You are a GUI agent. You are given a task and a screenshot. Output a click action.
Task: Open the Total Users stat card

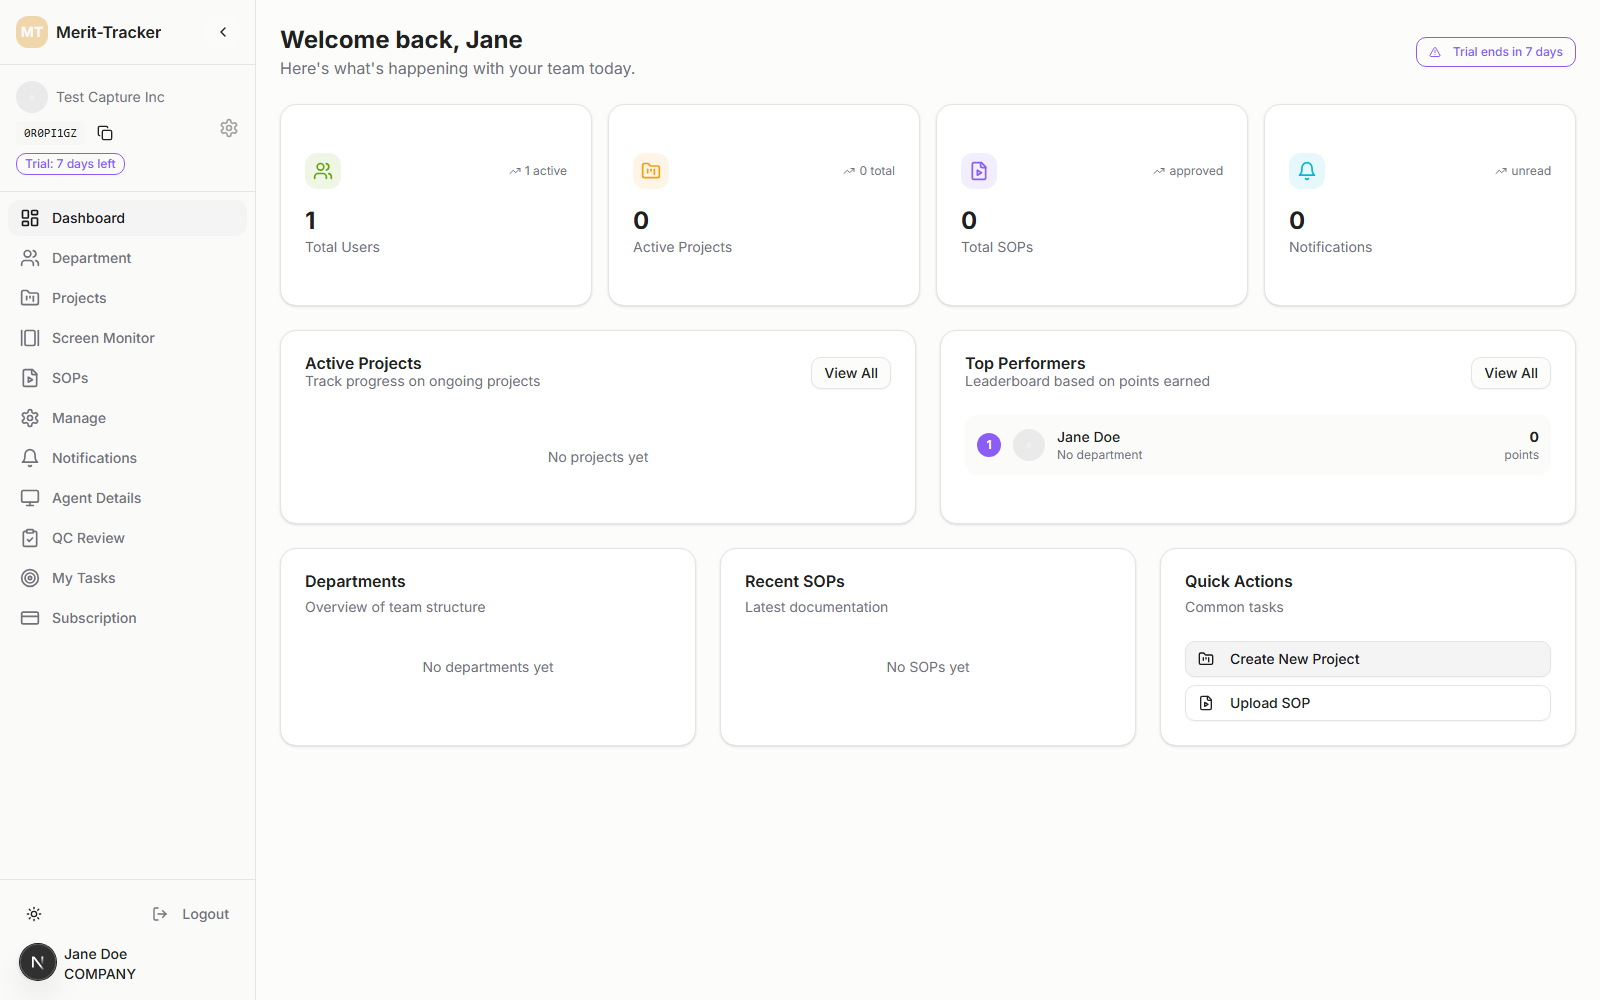[x=436, y=205]
